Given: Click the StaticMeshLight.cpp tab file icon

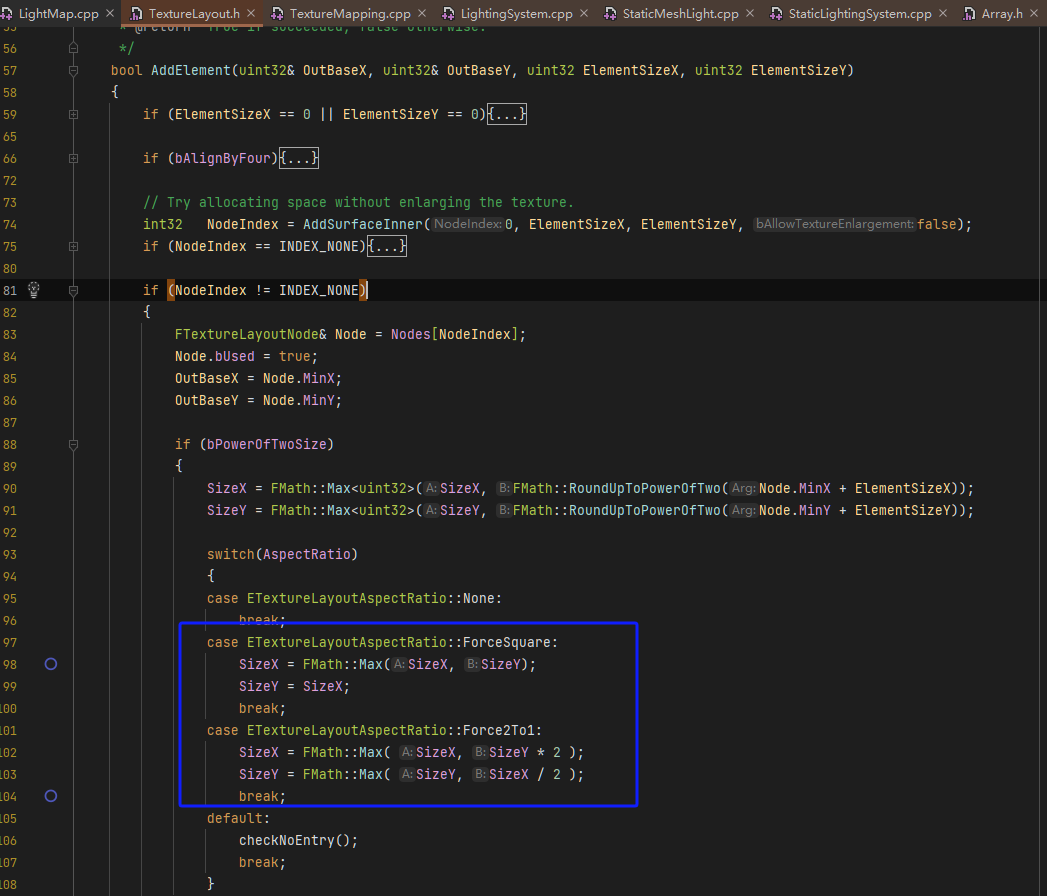Looking at the screenshot, I should click(x=610, y=13).
